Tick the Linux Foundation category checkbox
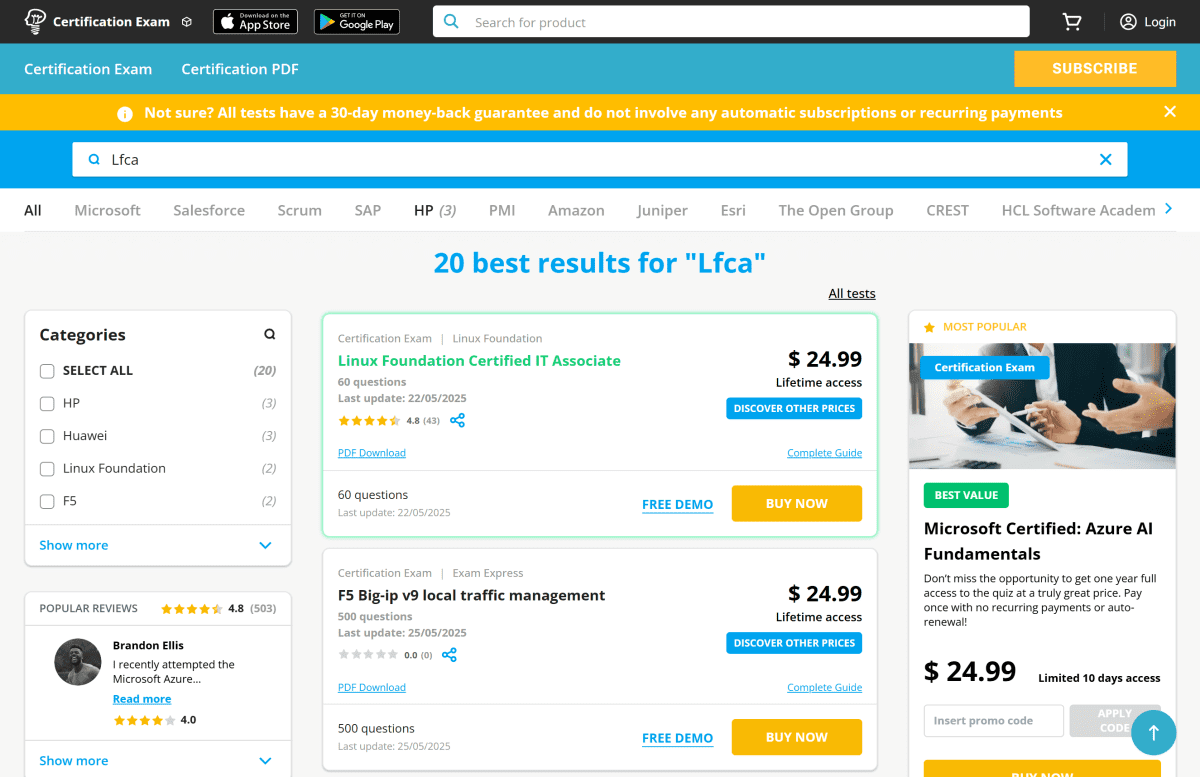 (47, 469)
